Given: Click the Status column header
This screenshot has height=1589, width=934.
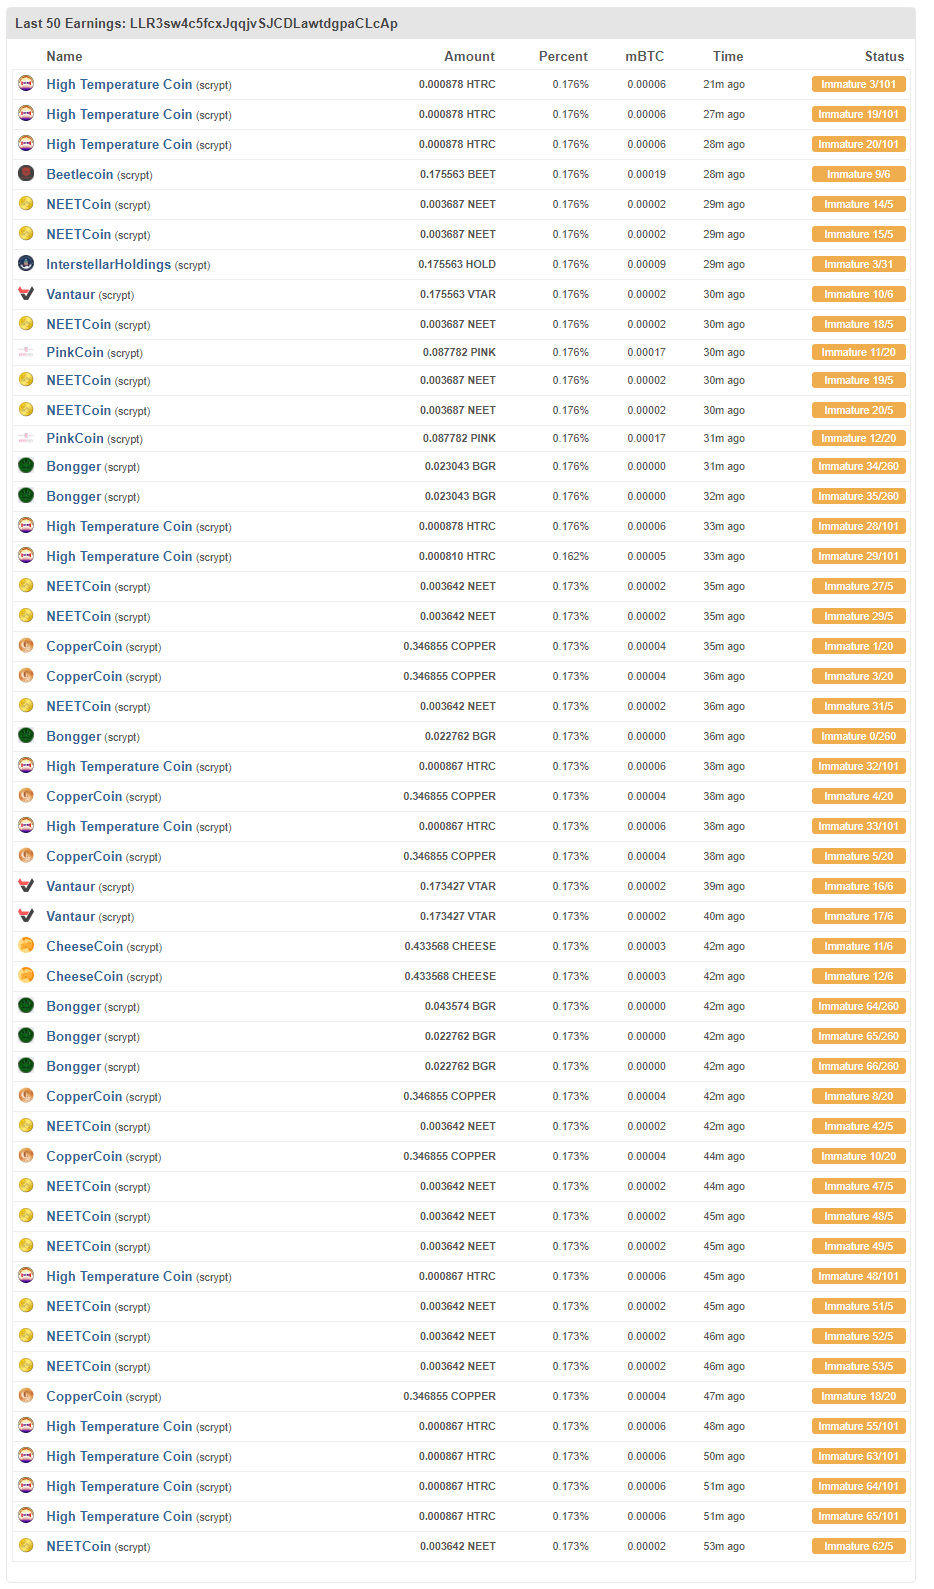Looking at the screenshot, I should pos(883,56).
